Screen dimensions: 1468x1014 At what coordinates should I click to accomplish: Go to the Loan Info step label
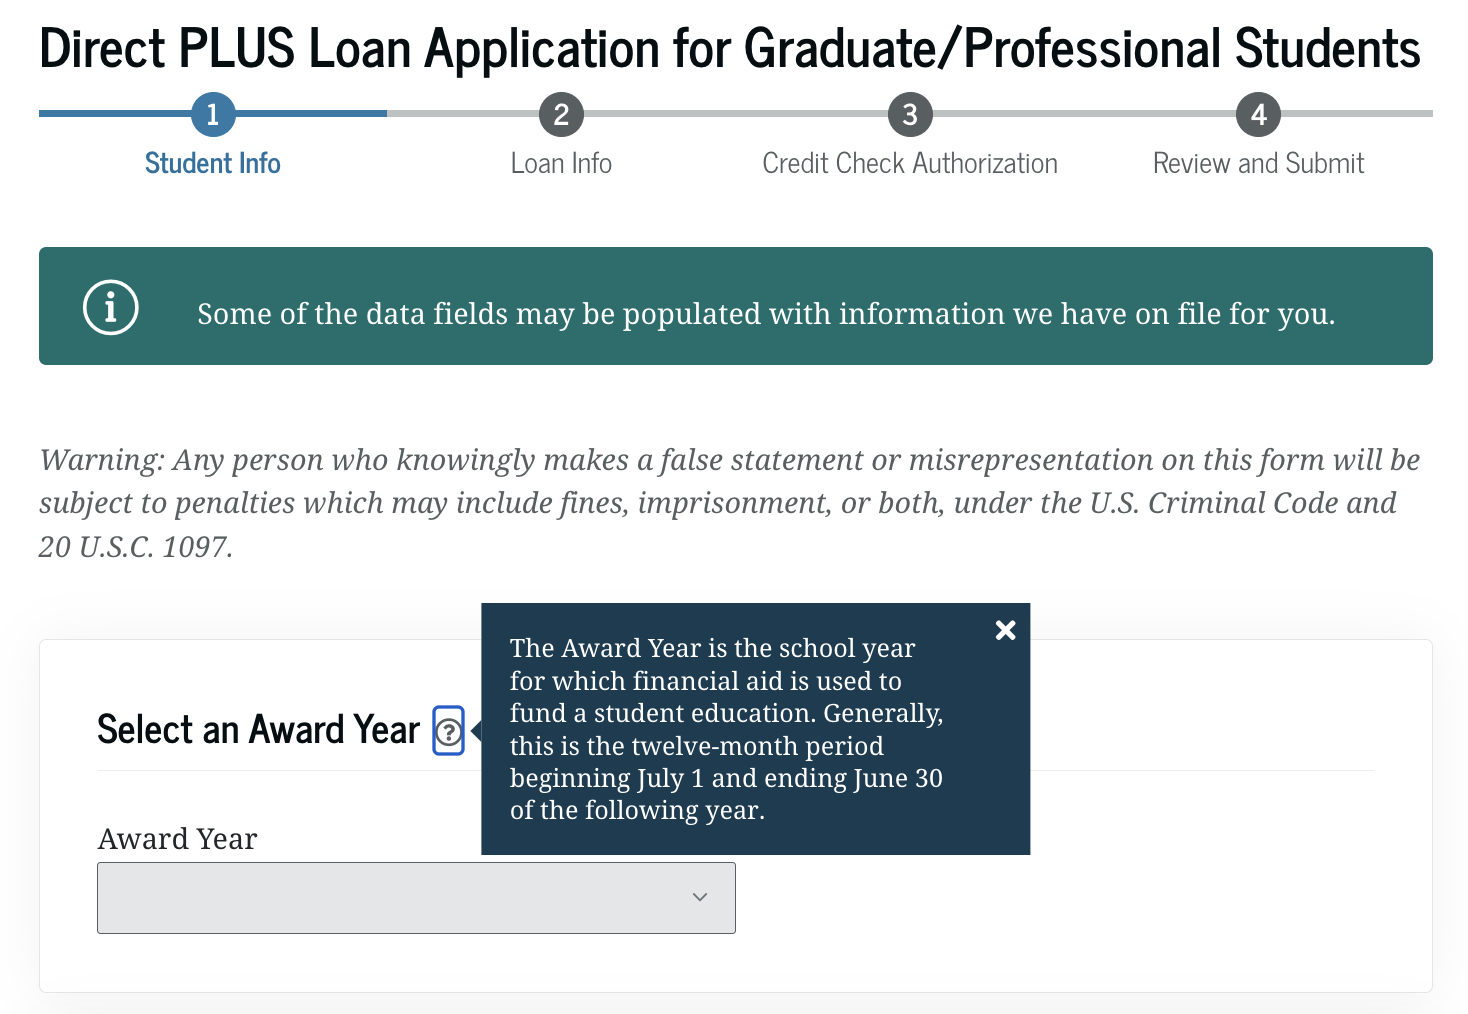(561, 162)
